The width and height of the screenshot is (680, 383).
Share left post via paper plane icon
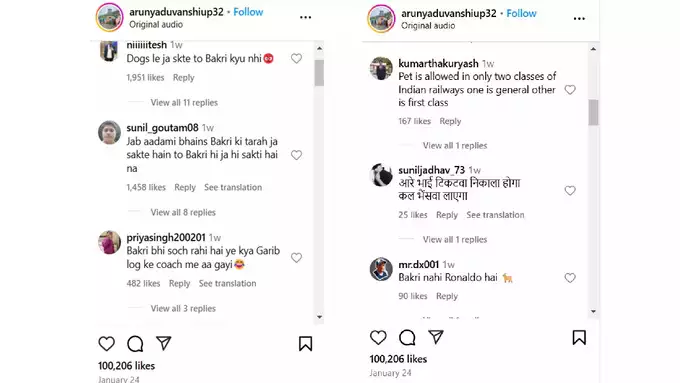(163, 343)
